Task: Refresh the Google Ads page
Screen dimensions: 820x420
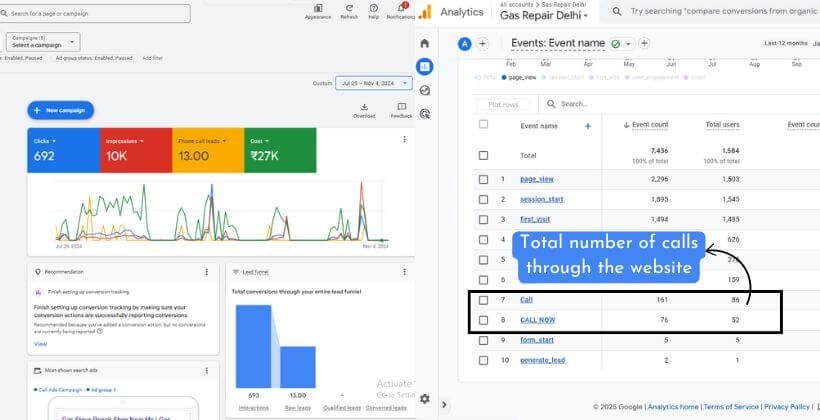Action: pos(349,12)
